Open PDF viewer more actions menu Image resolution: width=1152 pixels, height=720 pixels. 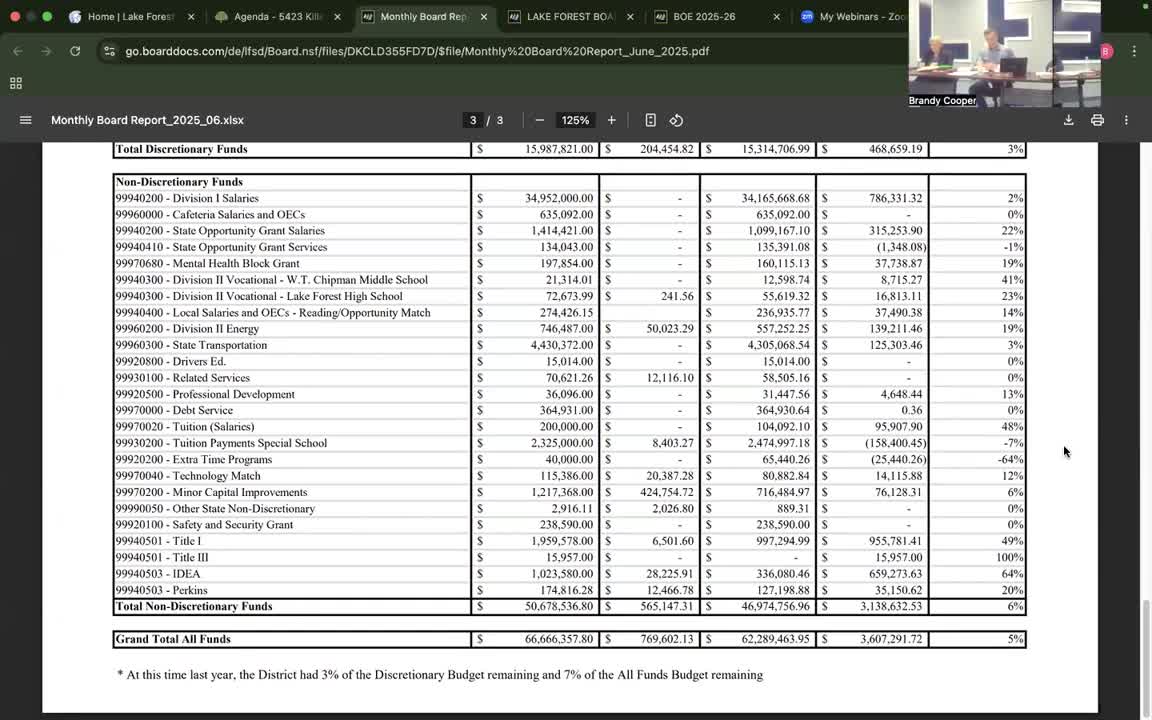(x=1126, y=120)
